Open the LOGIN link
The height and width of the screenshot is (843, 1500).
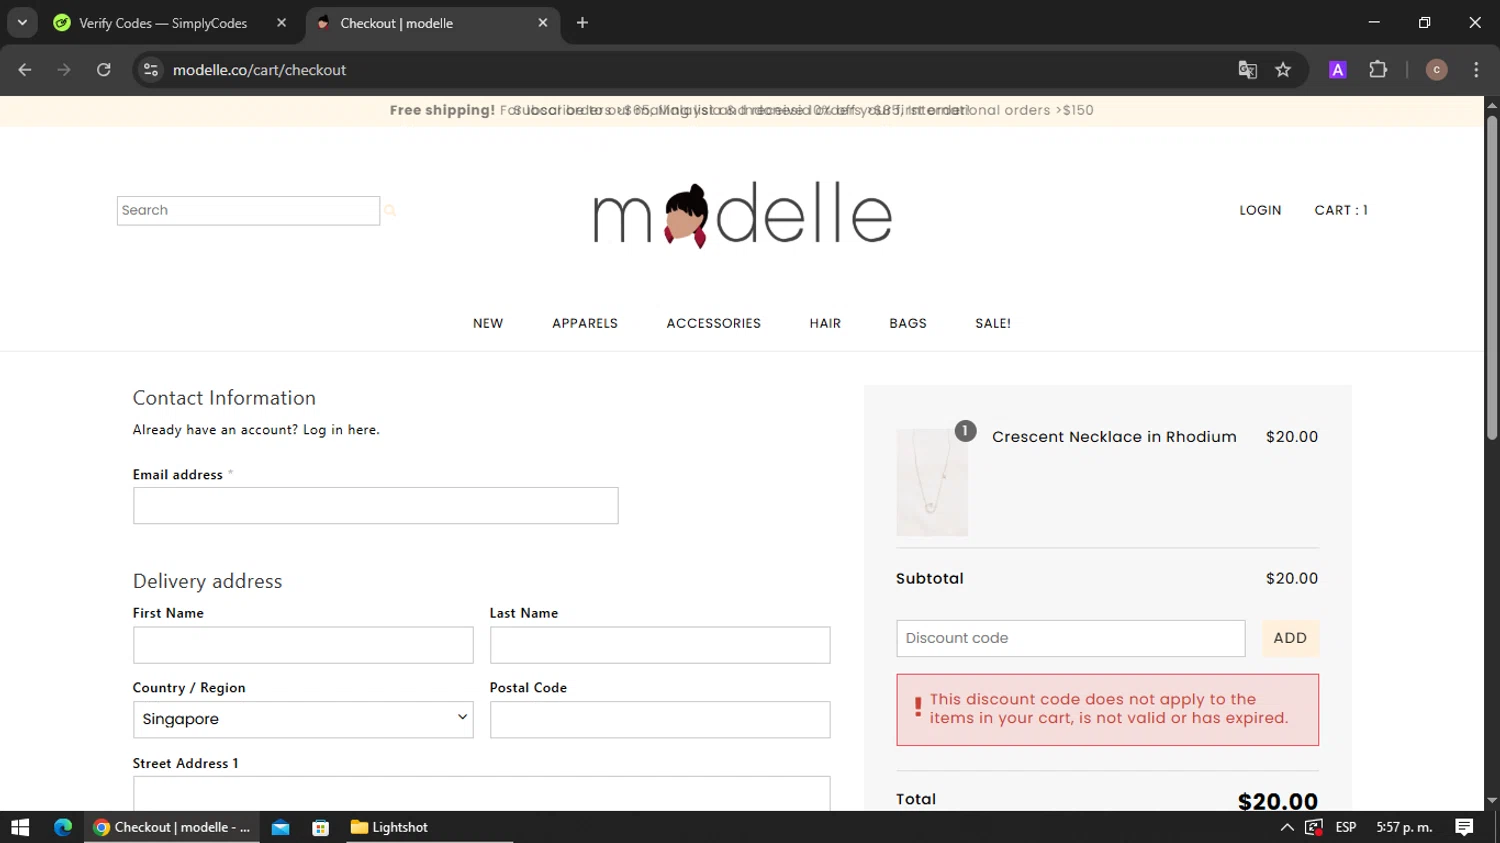click(1260, 210)
